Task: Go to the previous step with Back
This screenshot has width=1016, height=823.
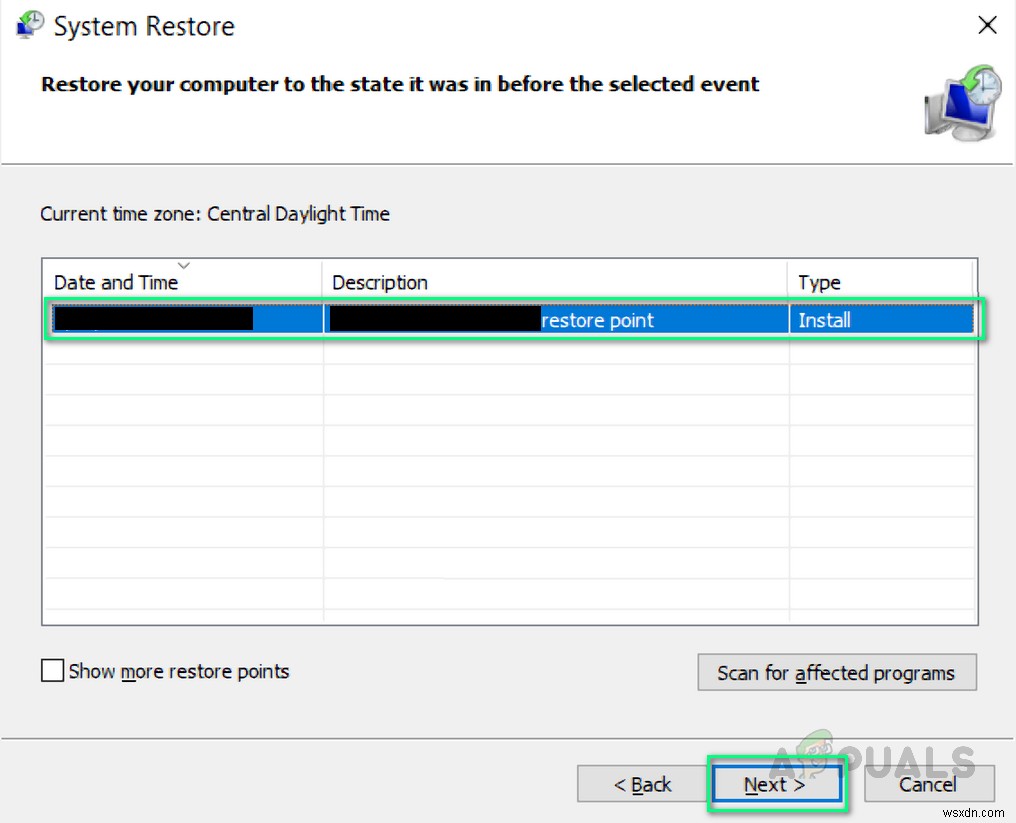Action: (x=643, y=784)
